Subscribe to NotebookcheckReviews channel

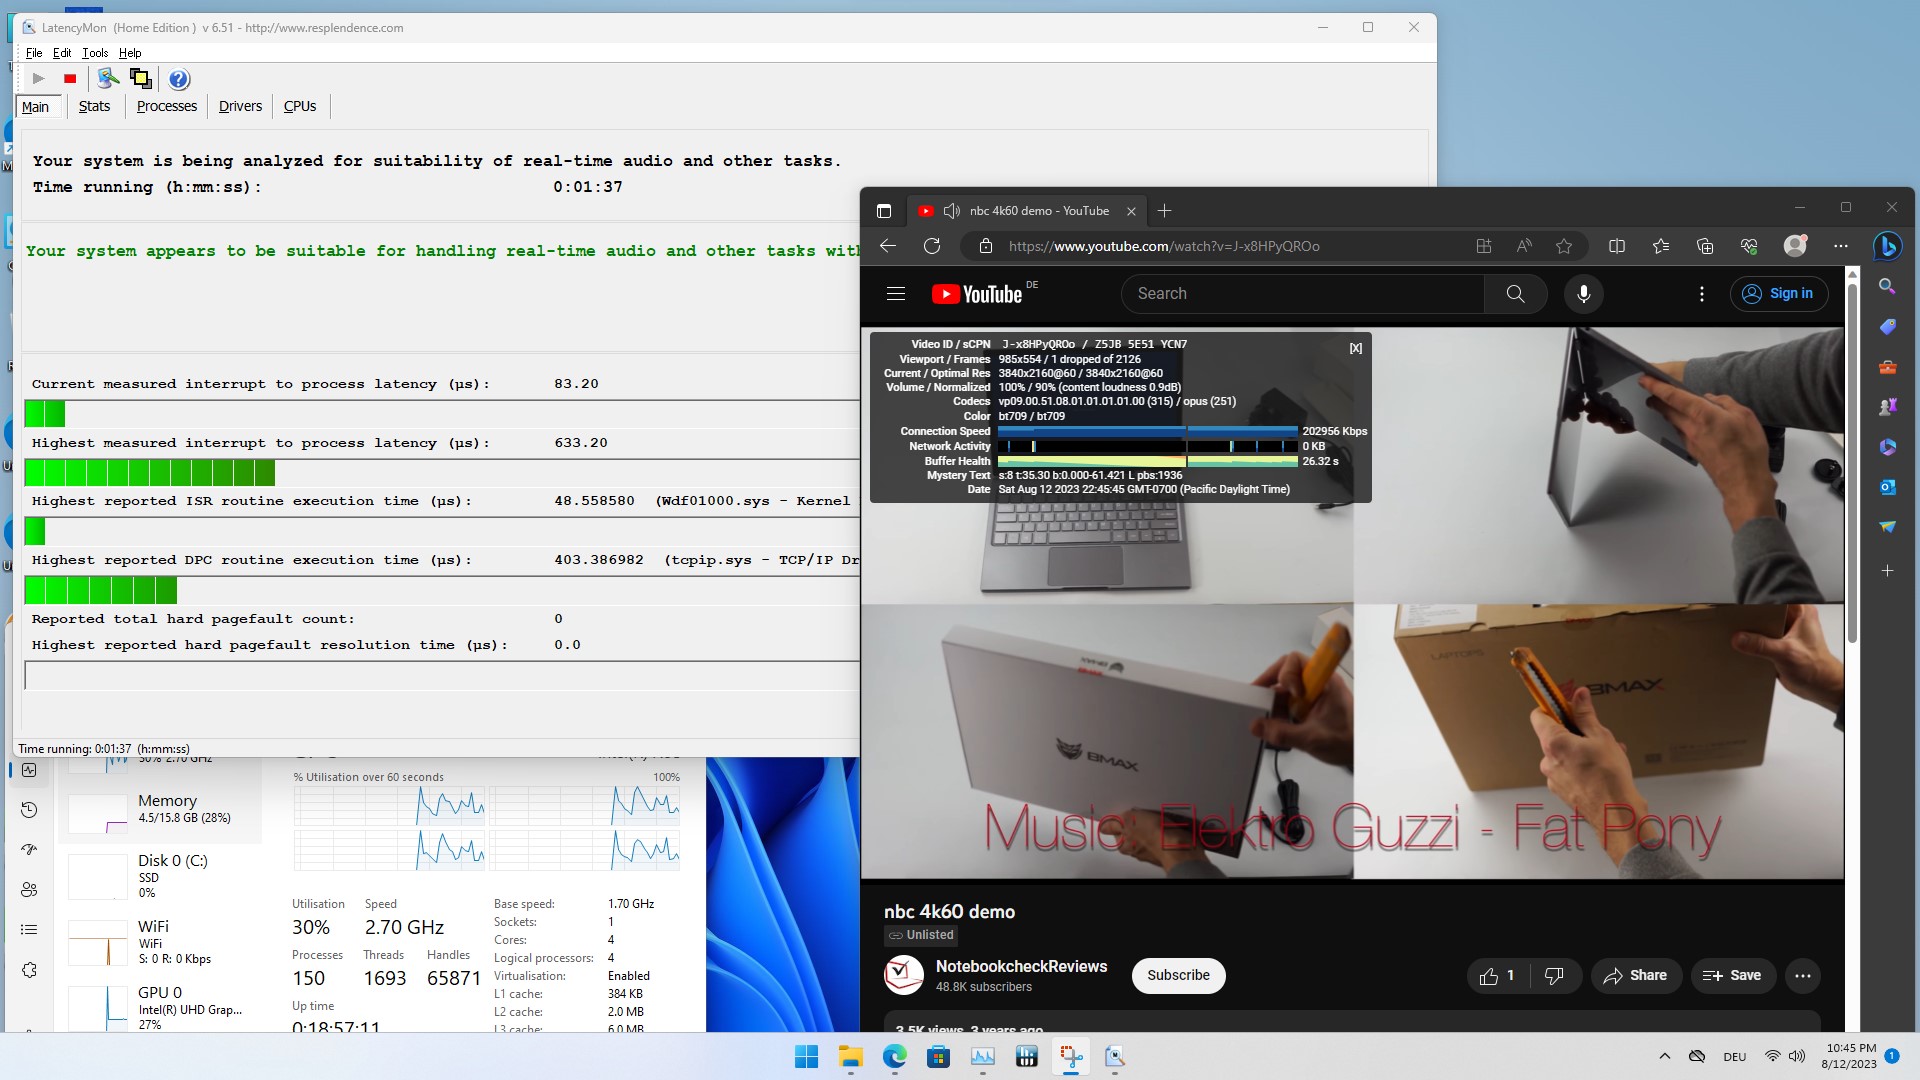tap(1178, 976)
